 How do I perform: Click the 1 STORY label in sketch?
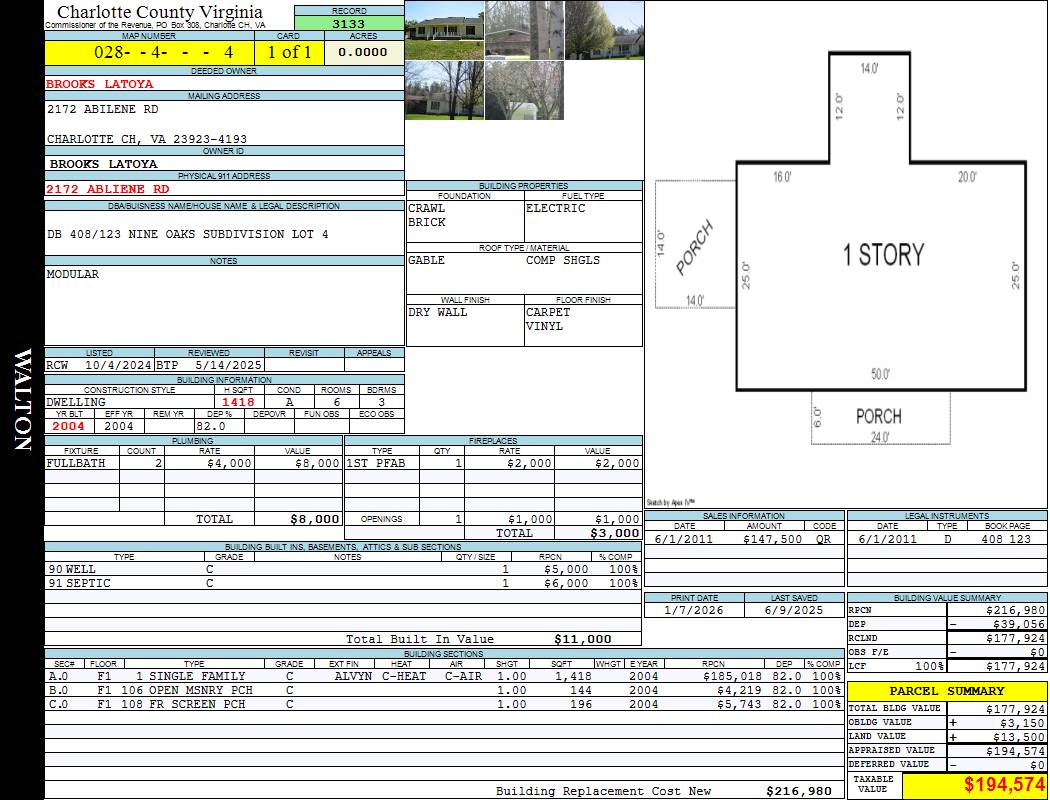tap(884, 254)
